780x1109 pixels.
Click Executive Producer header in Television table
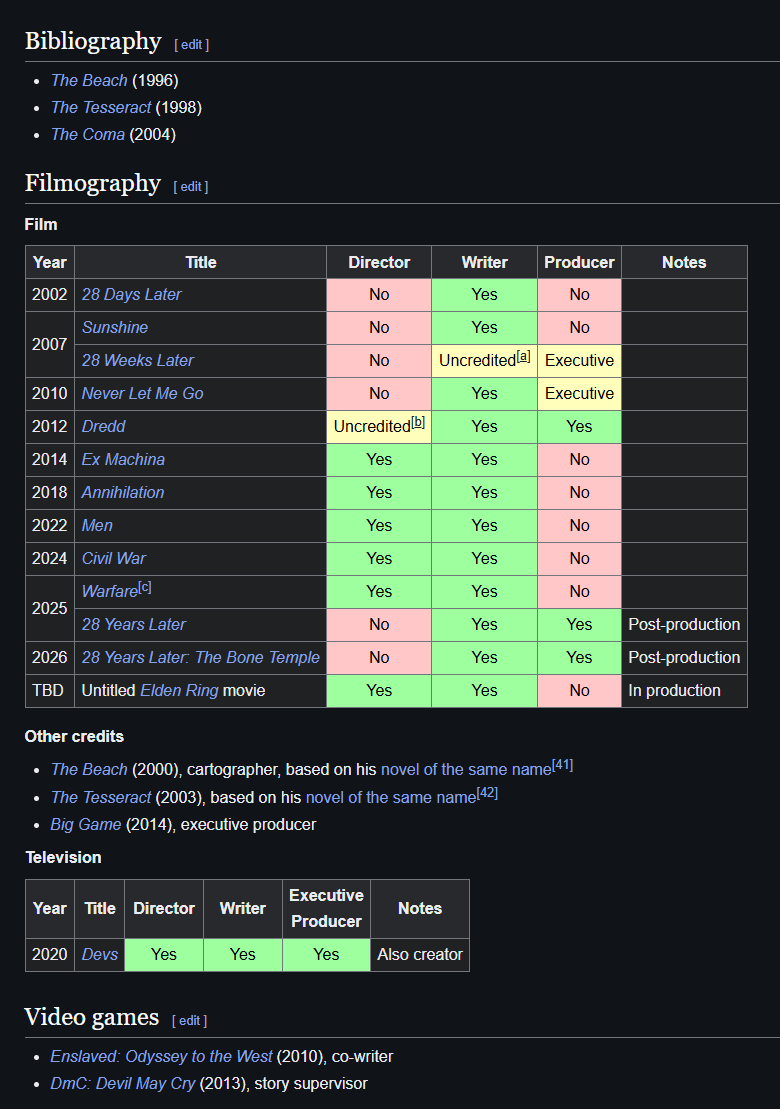click(x=326, y=909)
